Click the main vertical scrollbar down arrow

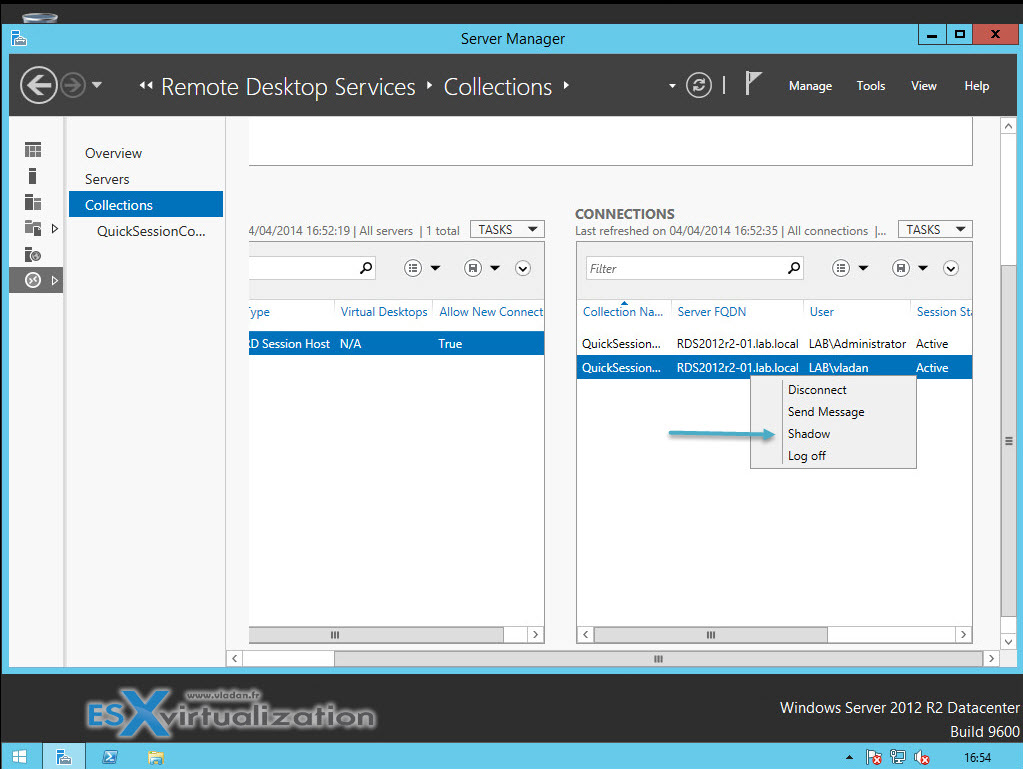[1009, 642]
